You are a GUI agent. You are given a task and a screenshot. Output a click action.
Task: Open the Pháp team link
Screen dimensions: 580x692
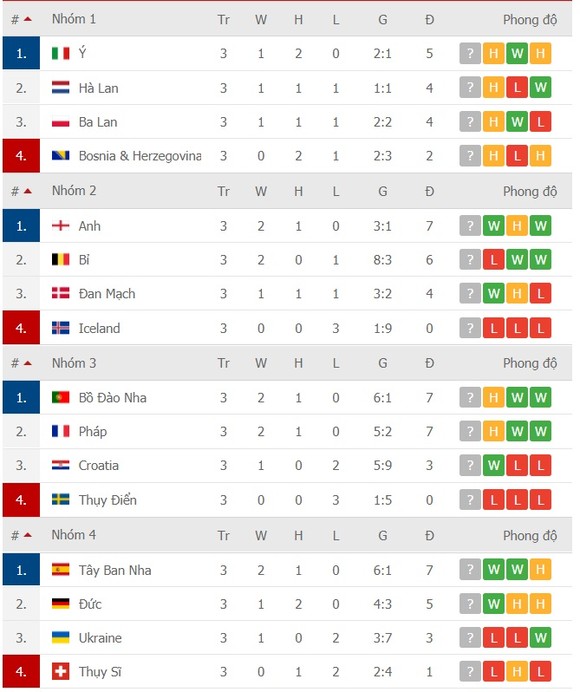93,432
